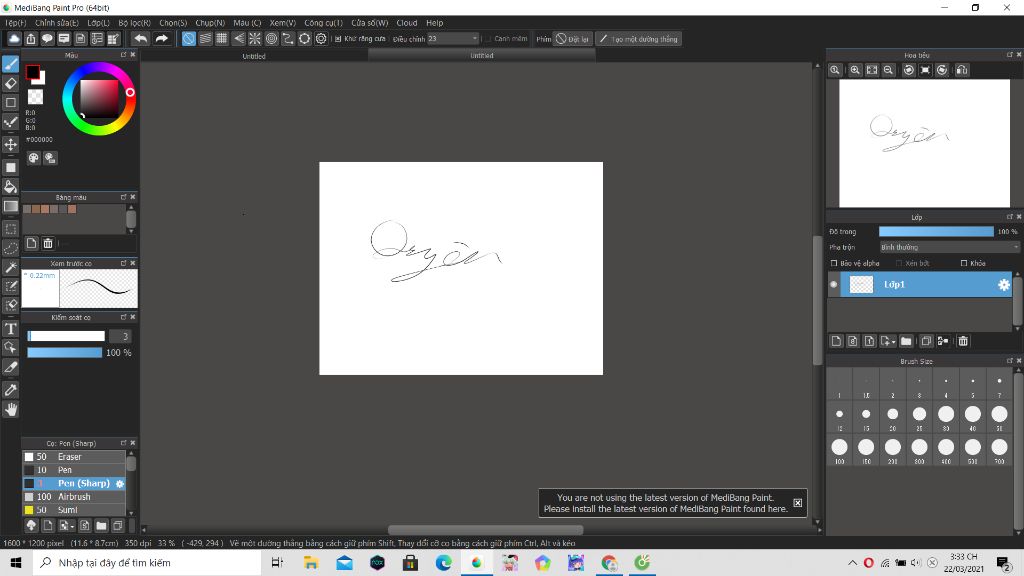Enable Bảo vệ alpha checkbox
Screen dimensions: 1024x576
point(834,263)
